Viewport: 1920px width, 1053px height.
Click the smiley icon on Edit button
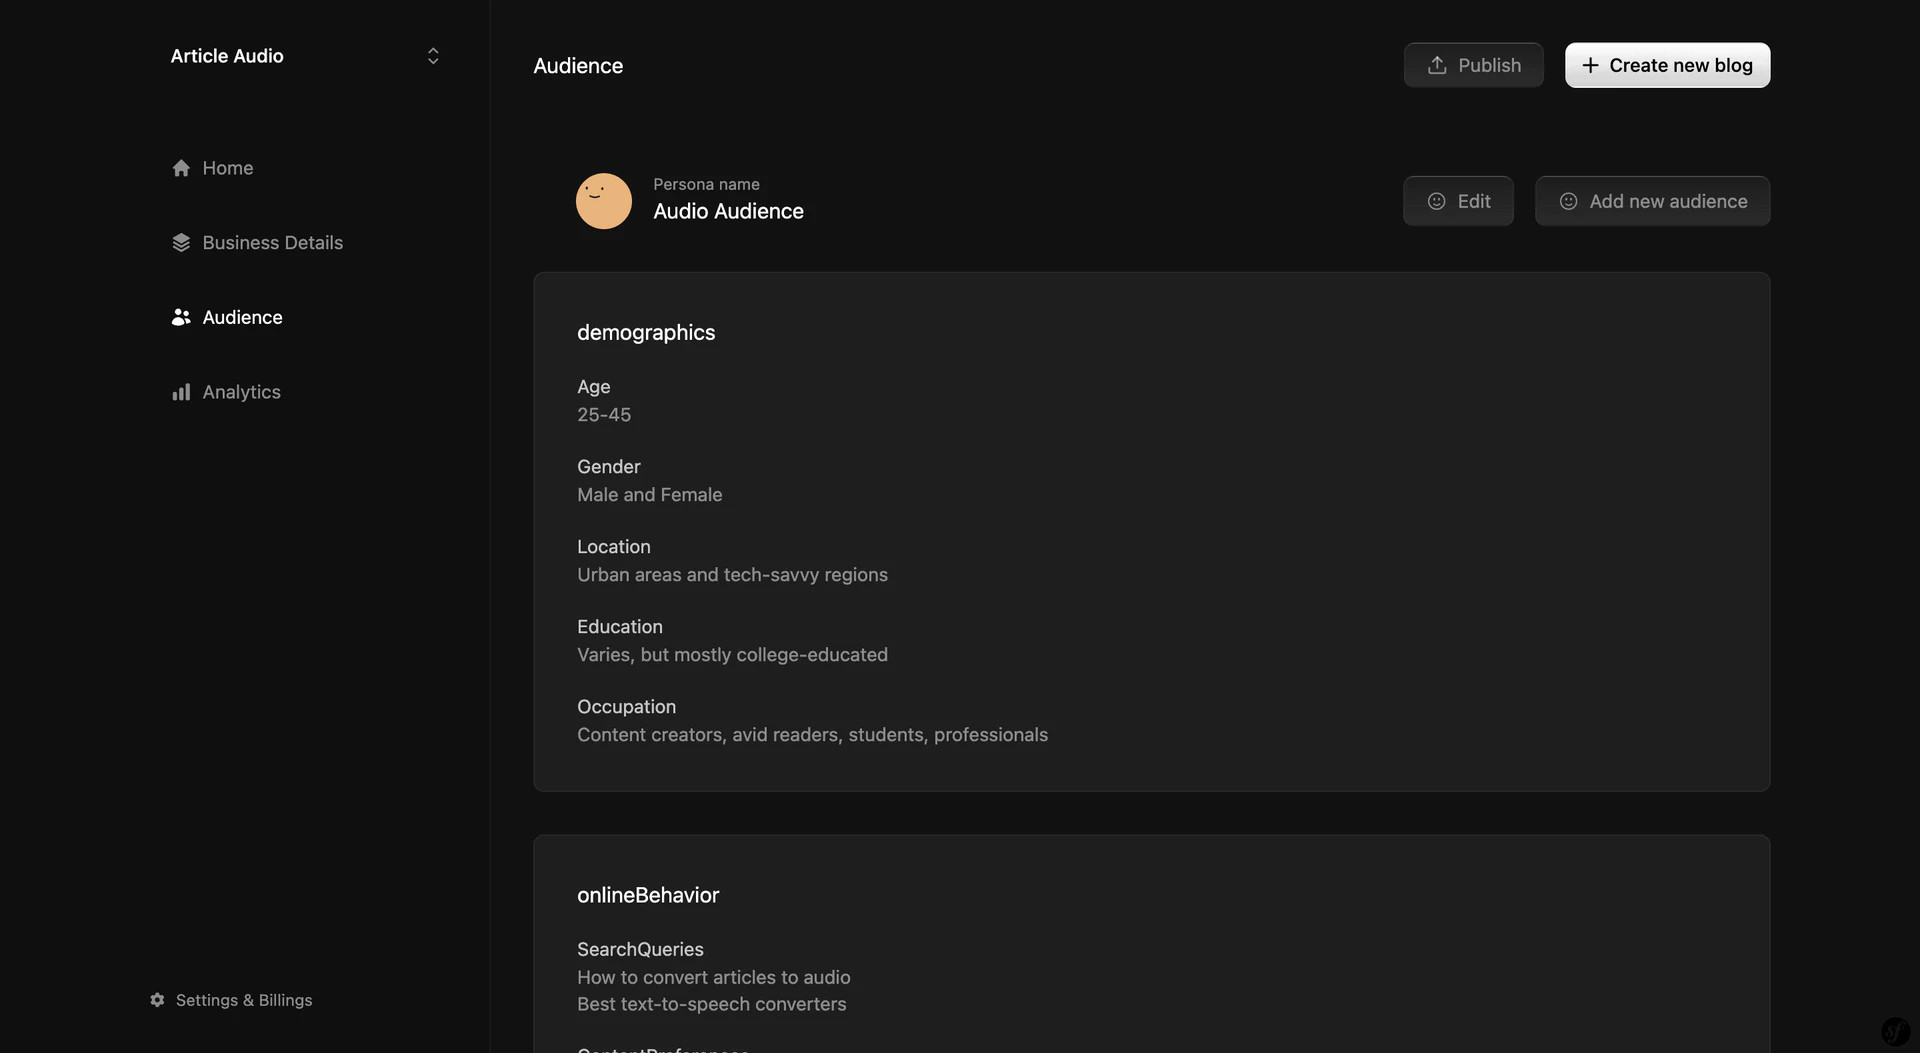tap(1436, 200)
